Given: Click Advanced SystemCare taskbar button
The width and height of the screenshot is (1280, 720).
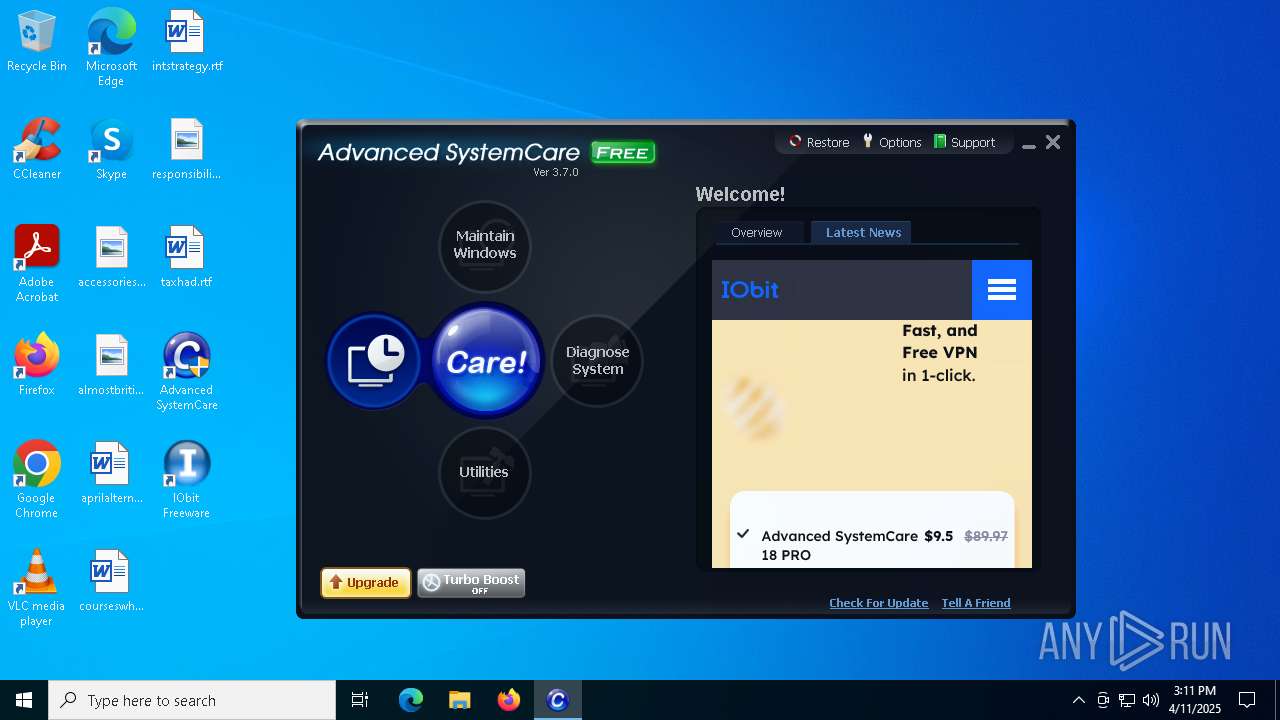Looking at the screenshot, I should (x=558, y=700).
